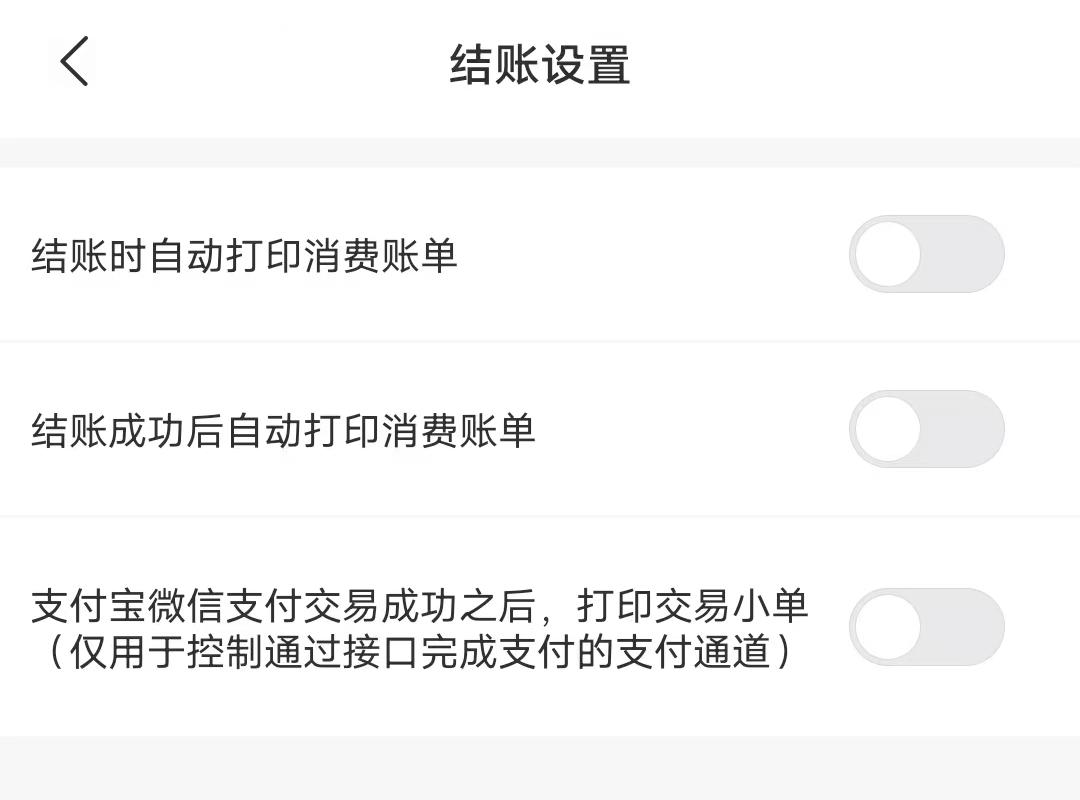This screenshot has width=1080, height=800.
Task: Tap the 结账时自动打印消费账单 label text
Action: (244, 256)
